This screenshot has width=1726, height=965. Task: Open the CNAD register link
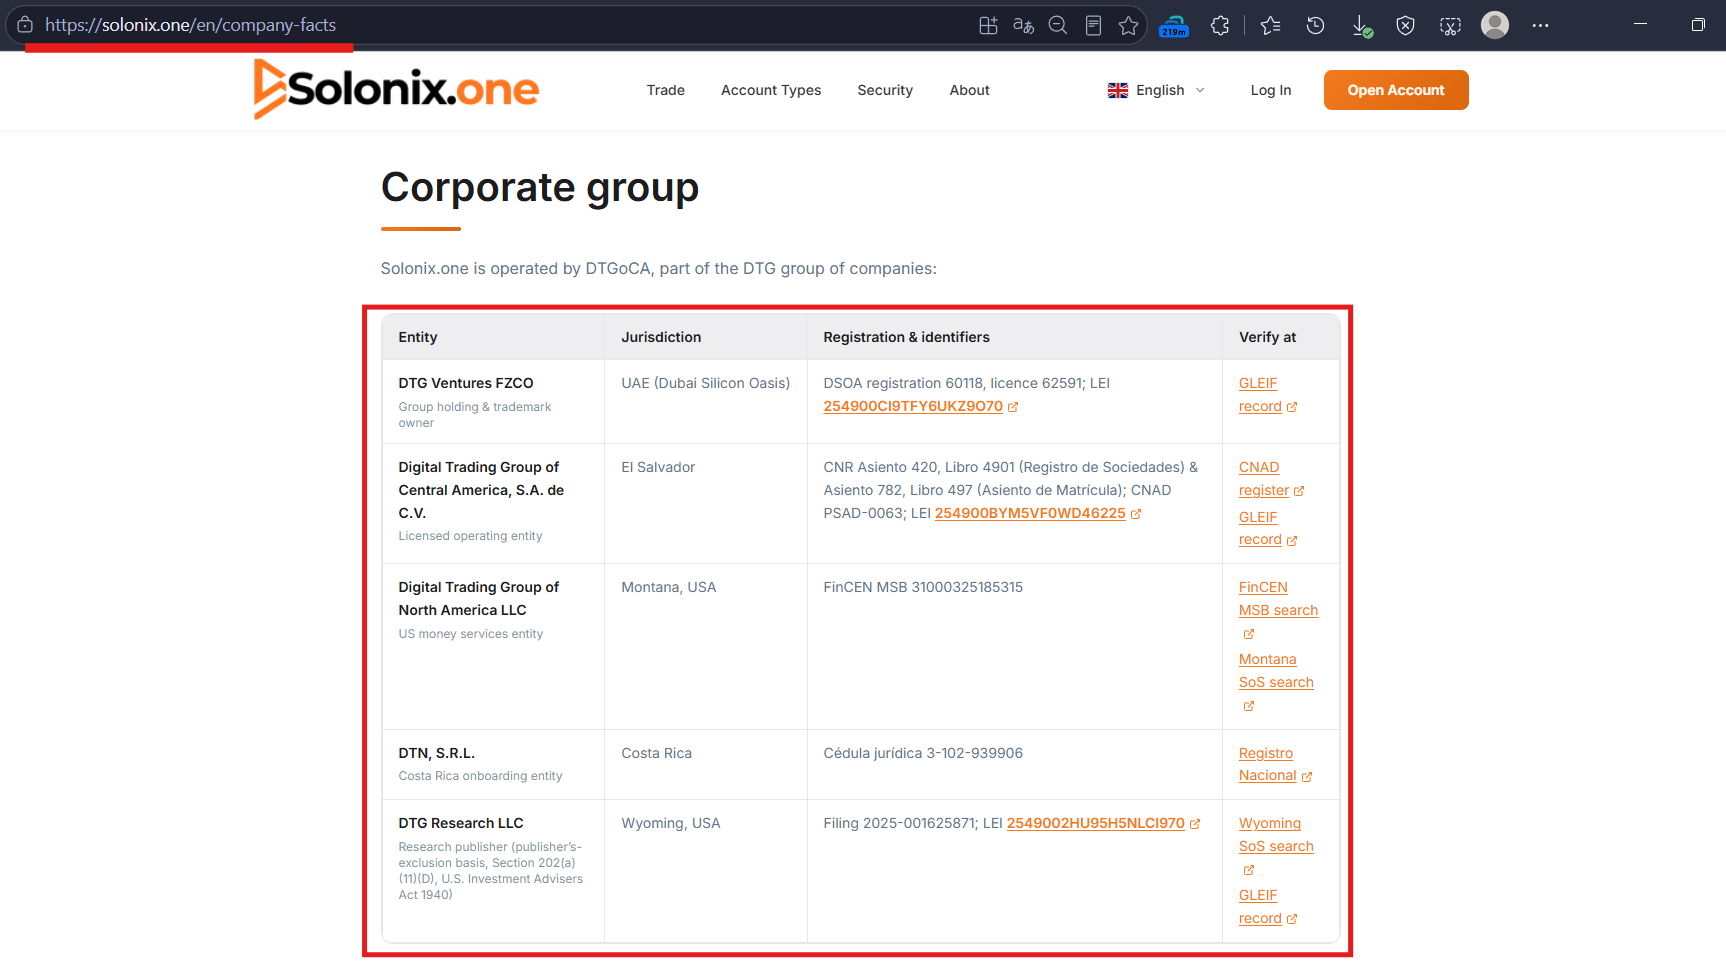coord(1264,479)
